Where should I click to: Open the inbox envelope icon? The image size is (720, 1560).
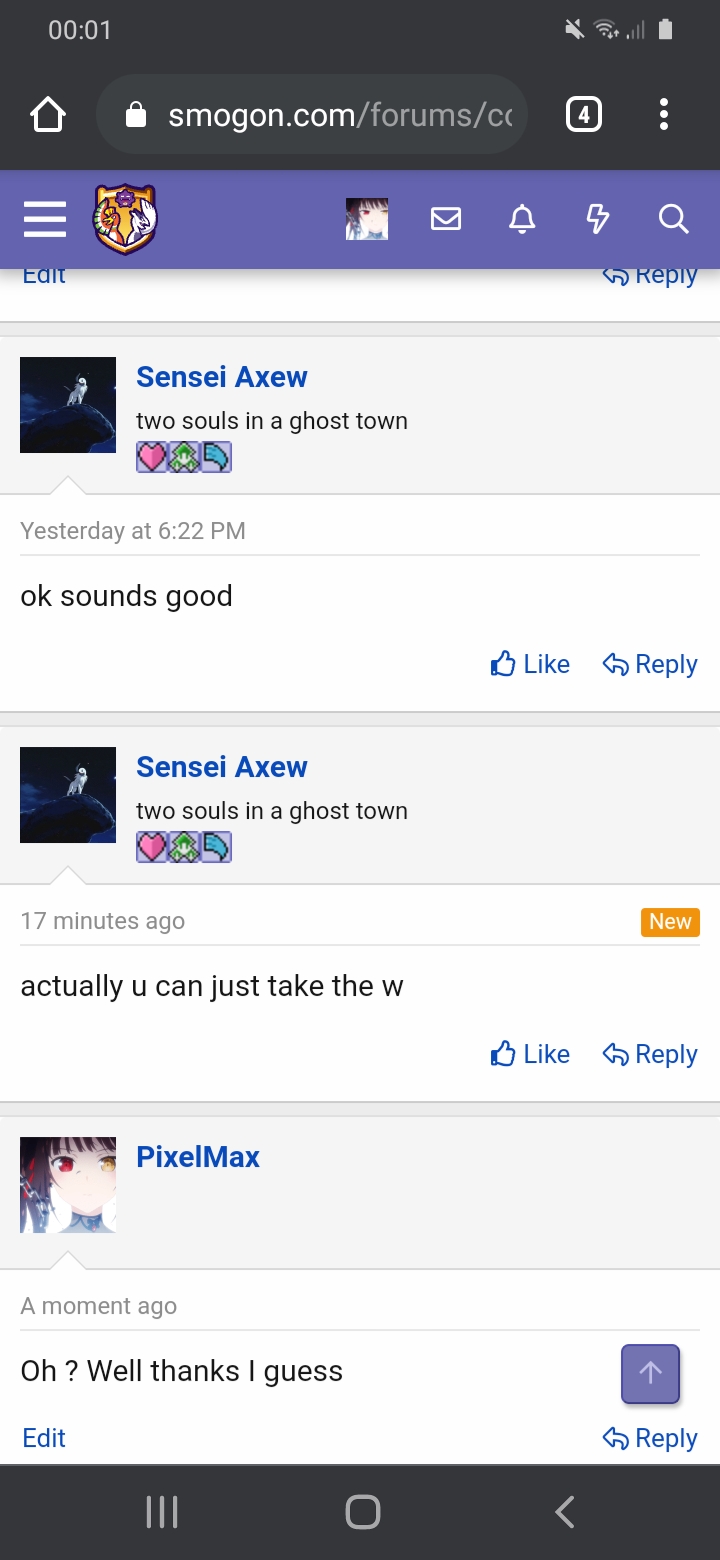click(x=446, y=219)
